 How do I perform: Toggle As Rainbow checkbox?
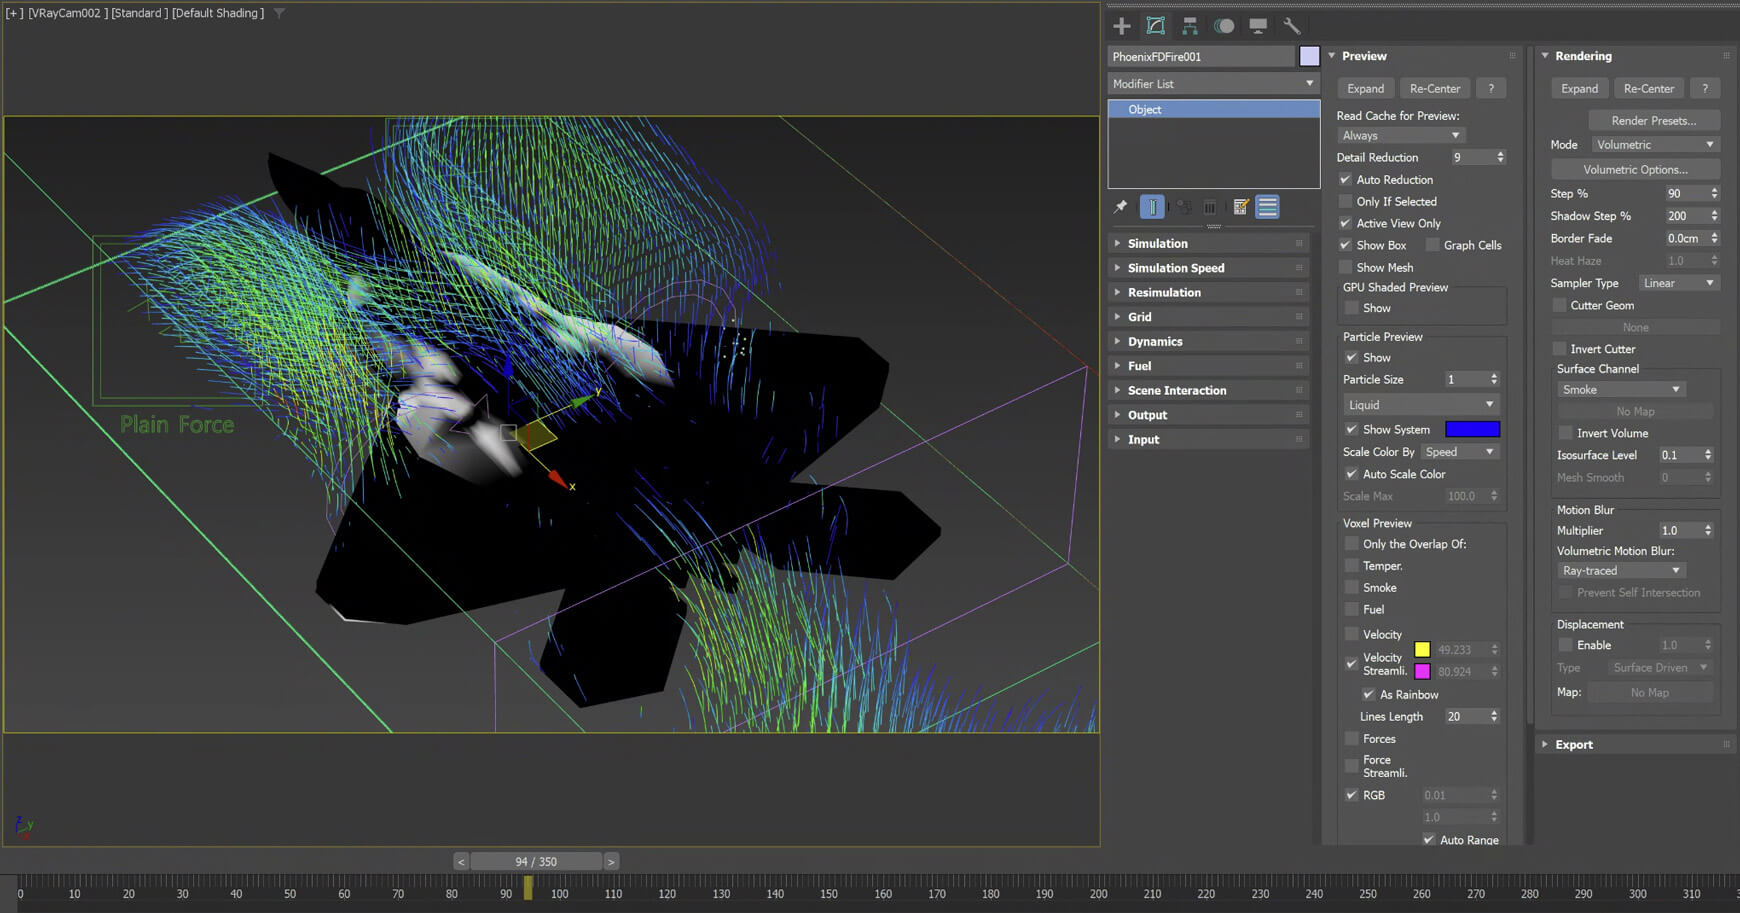(x=1368, y=694)
